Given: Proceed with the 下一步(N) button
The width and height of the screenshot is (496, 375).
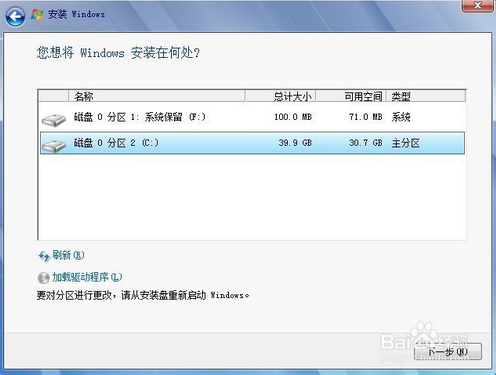Looking at the screenshot, I should 448,352.
